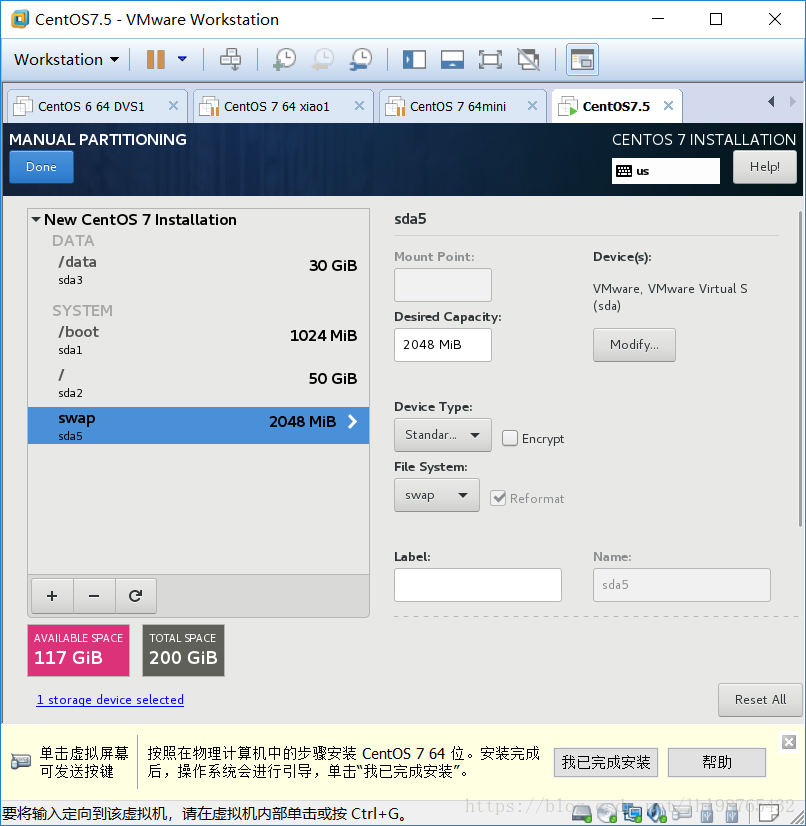This screenshot has width=806, height=826.
Task: Close the yellow install hint bar
Action: pyautogui.click(x=789, y=742)
